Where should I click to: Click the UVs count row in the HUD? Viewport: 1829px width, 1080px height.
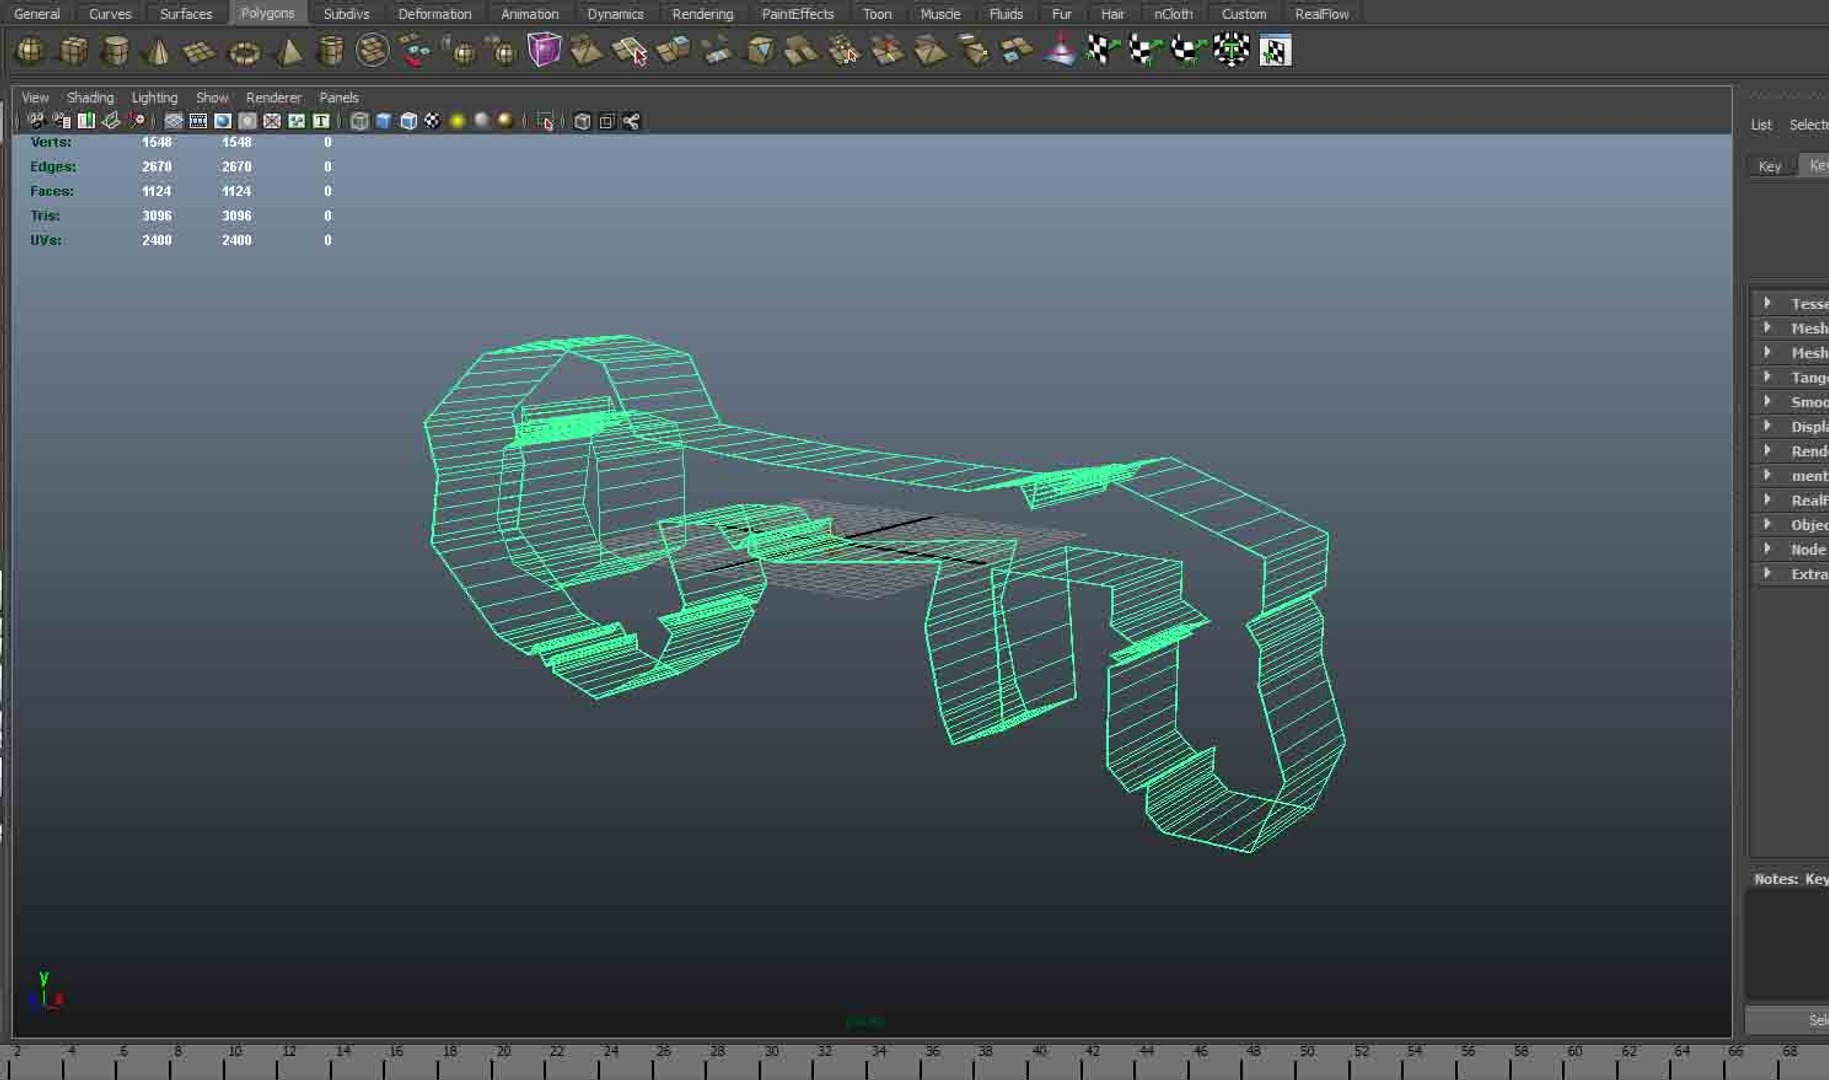(x=181, y=240)
